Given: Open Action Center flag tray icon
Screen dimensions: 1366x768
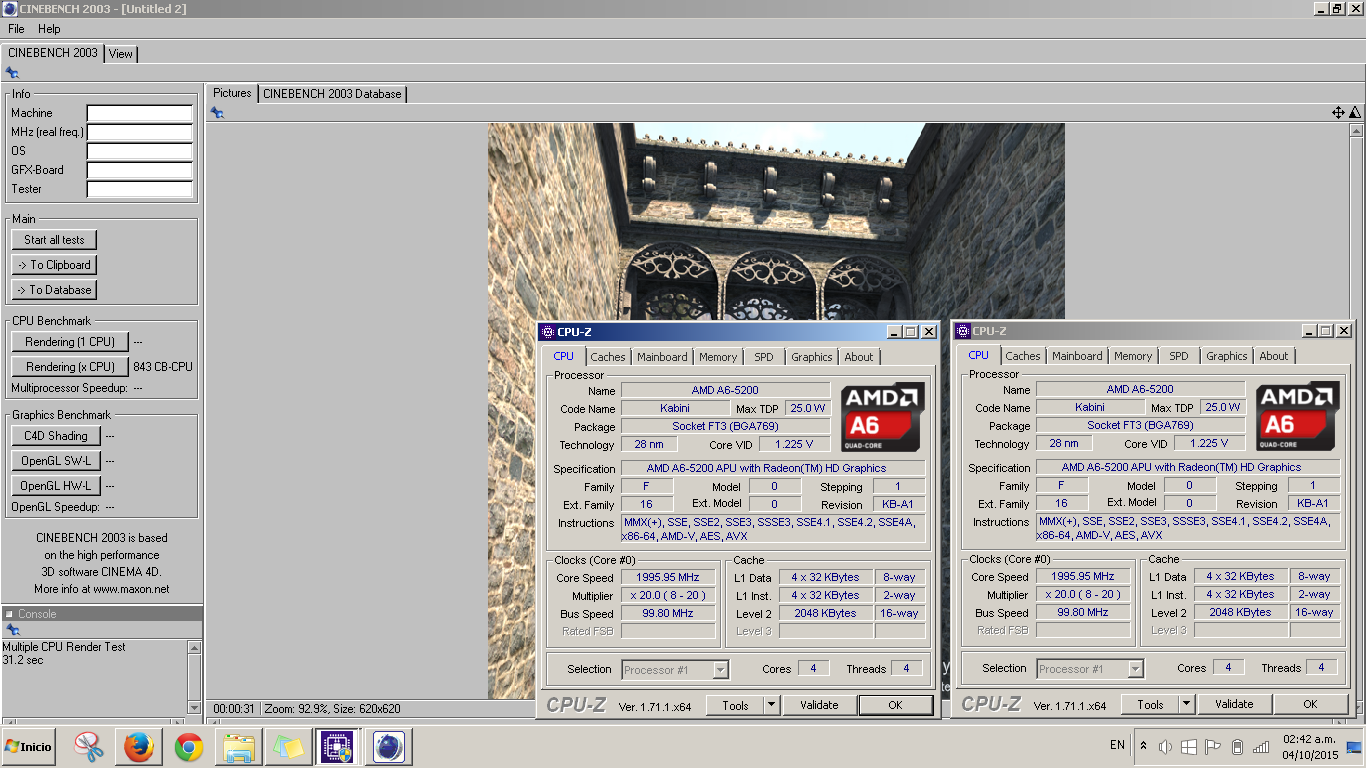Looking at the screenshot, I should click(x=1213, y=747).
